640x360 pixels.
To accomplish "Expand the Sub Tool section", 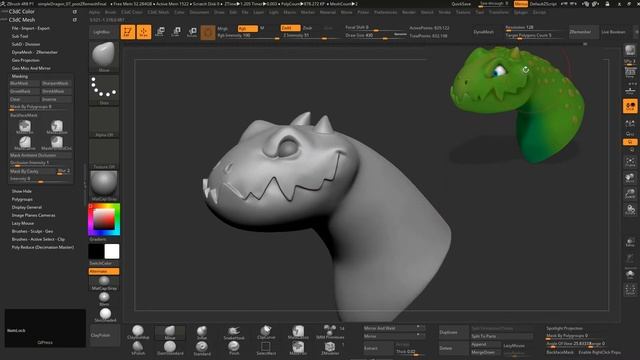I will coord(20,36).
